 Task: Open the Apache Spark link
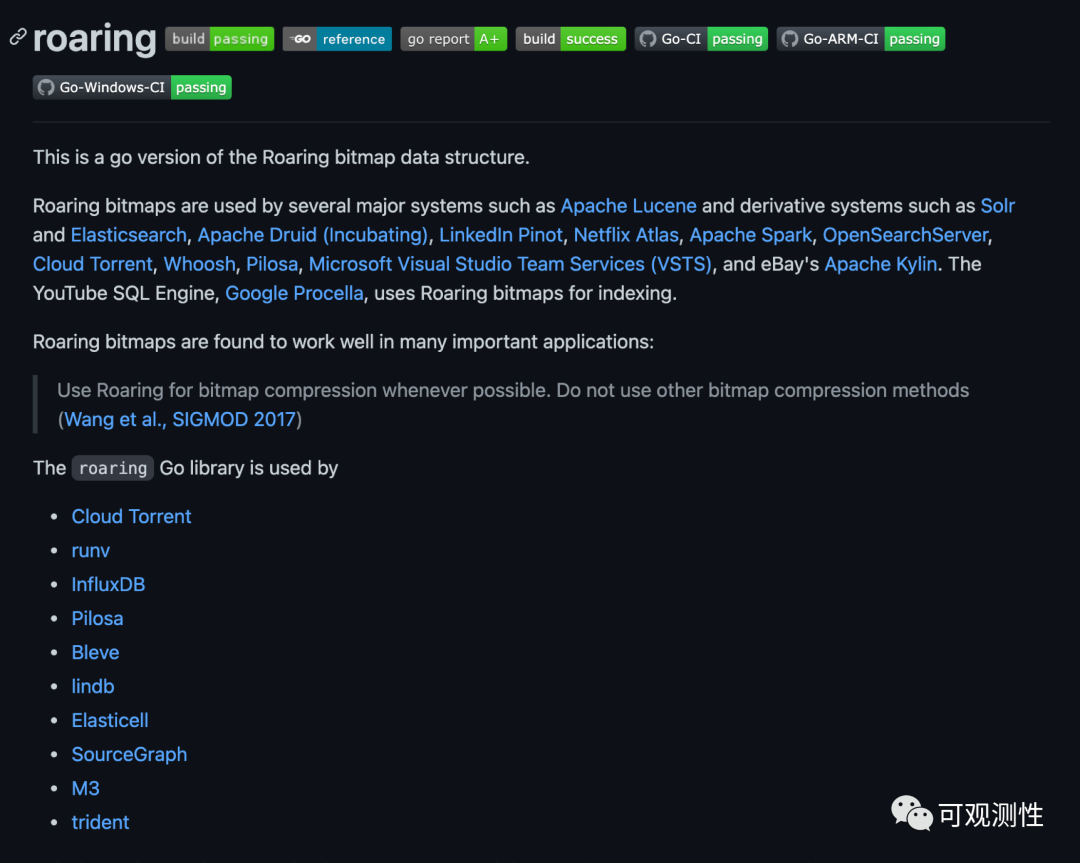751,235
